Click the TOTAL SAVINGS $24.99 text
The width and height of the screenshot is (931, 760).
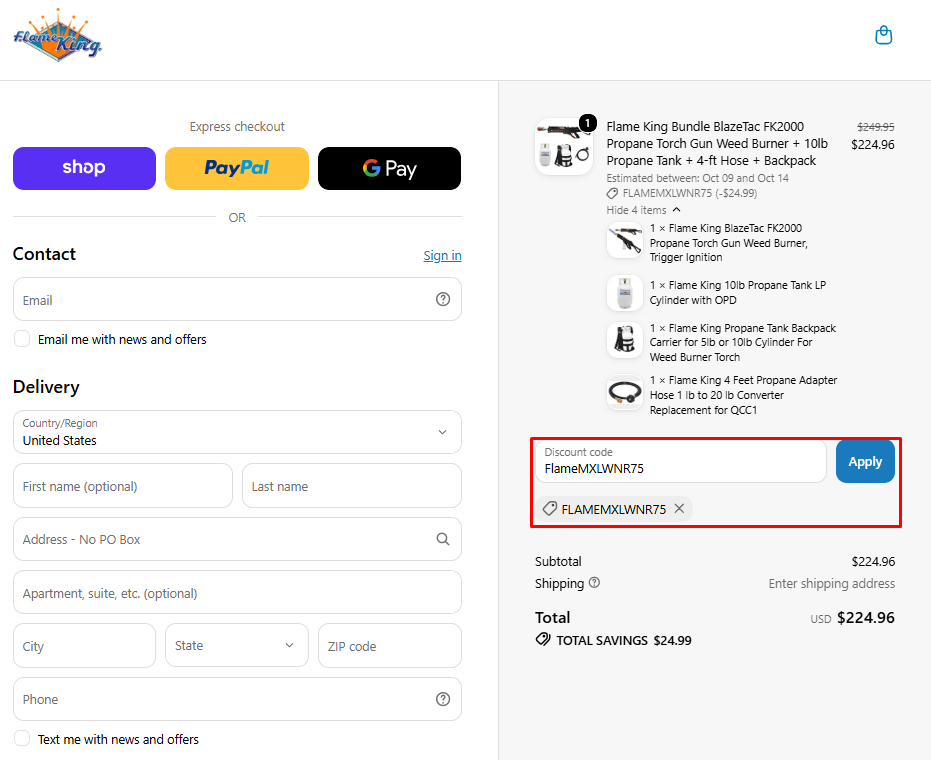tap(623, 640)
